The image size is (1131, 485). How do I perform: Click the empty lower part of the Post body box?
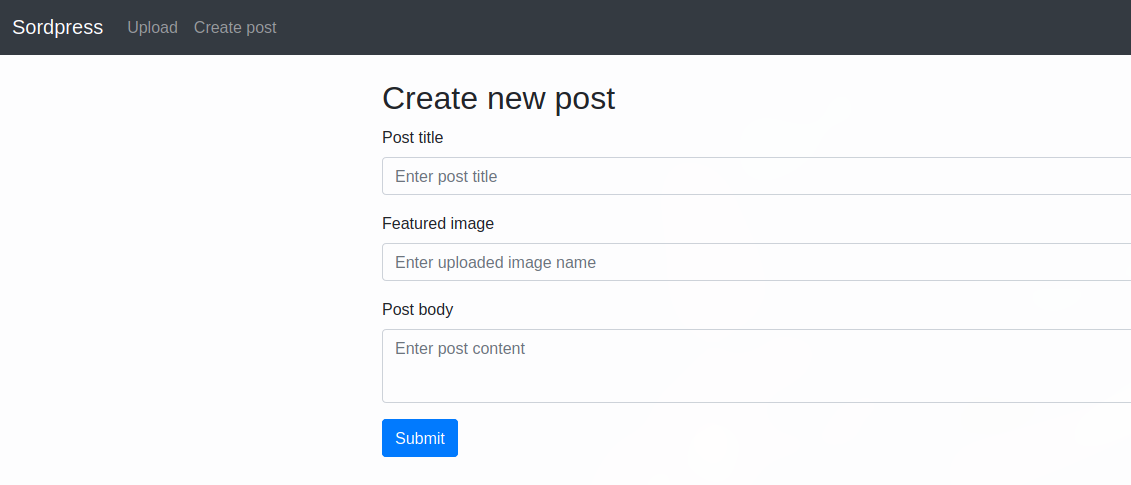(757, 383)
